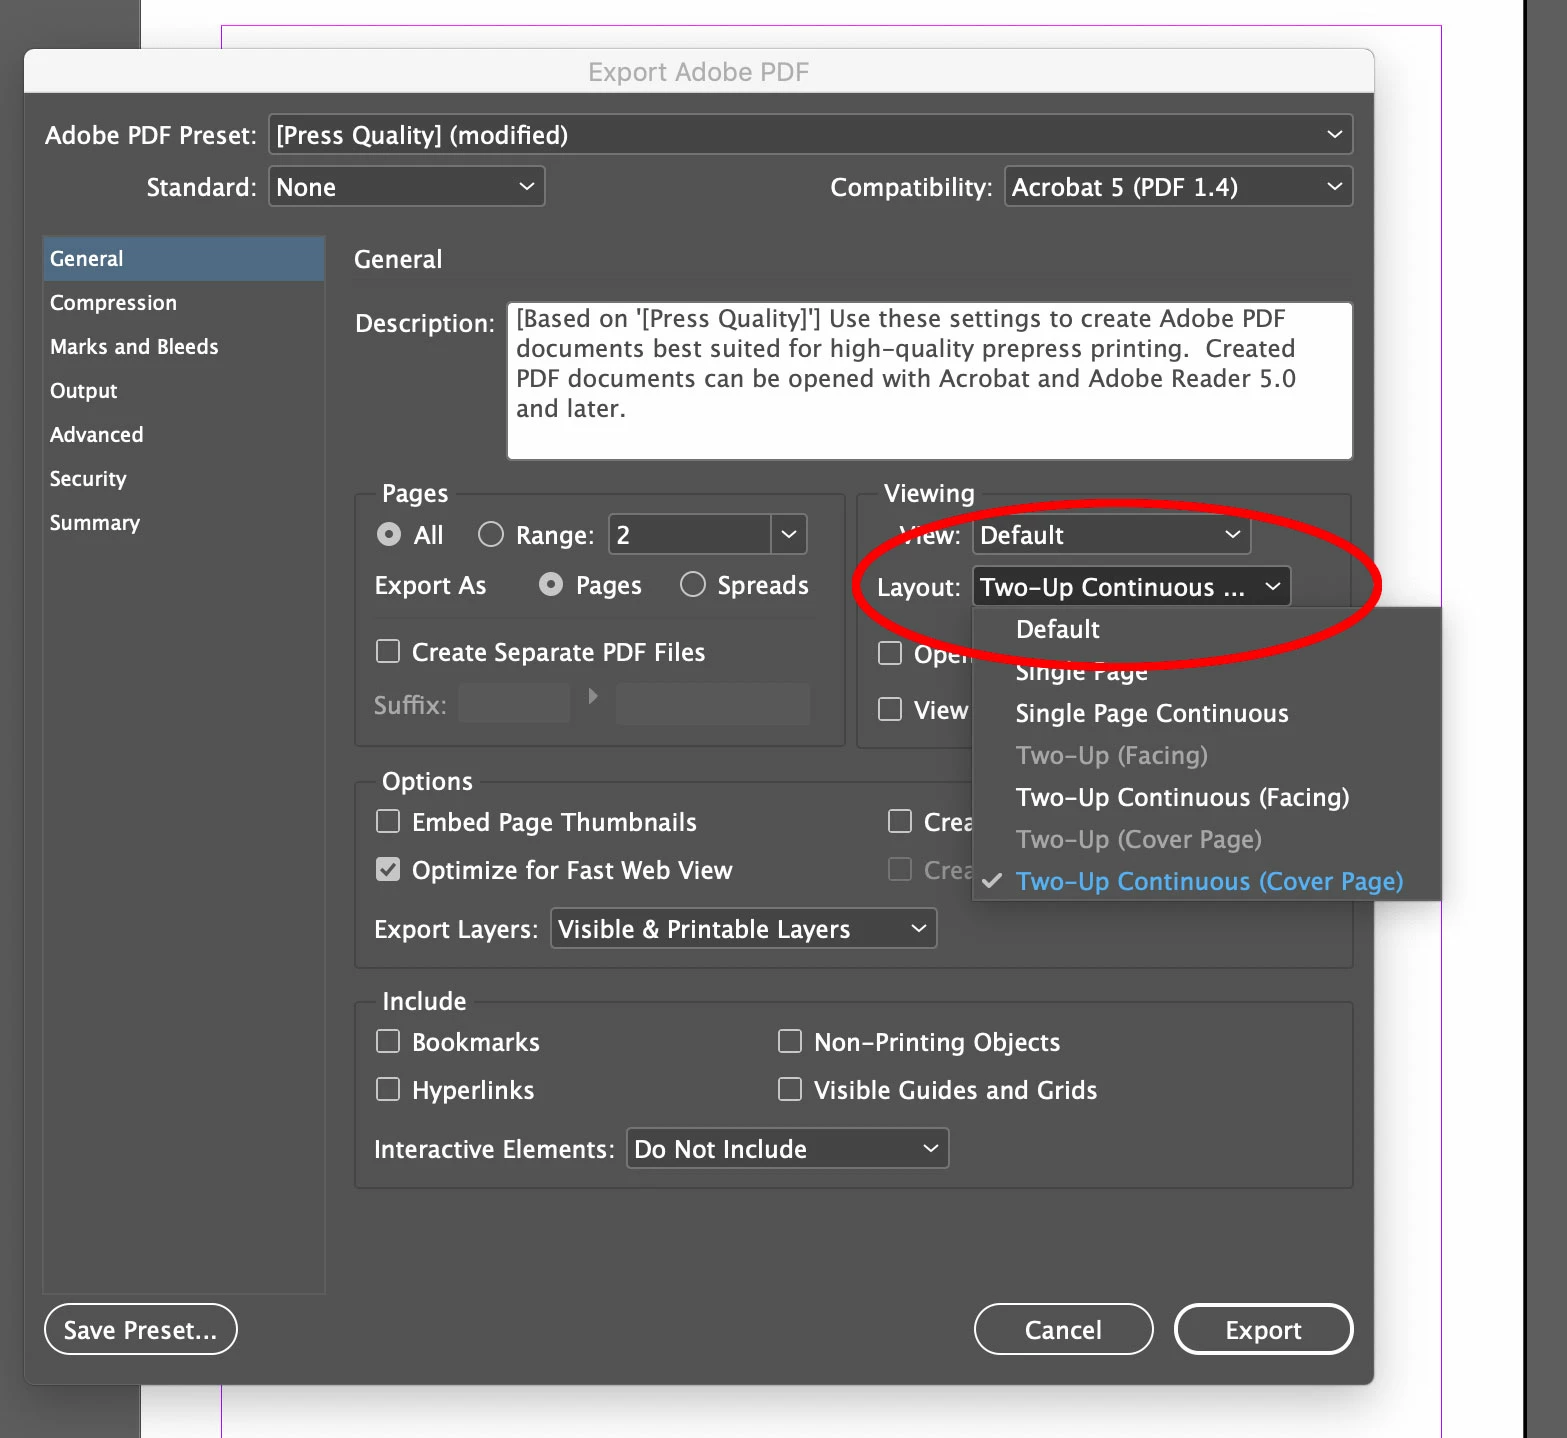
Task: Click the Cancel button
Action: [x=1063, y=1330]
